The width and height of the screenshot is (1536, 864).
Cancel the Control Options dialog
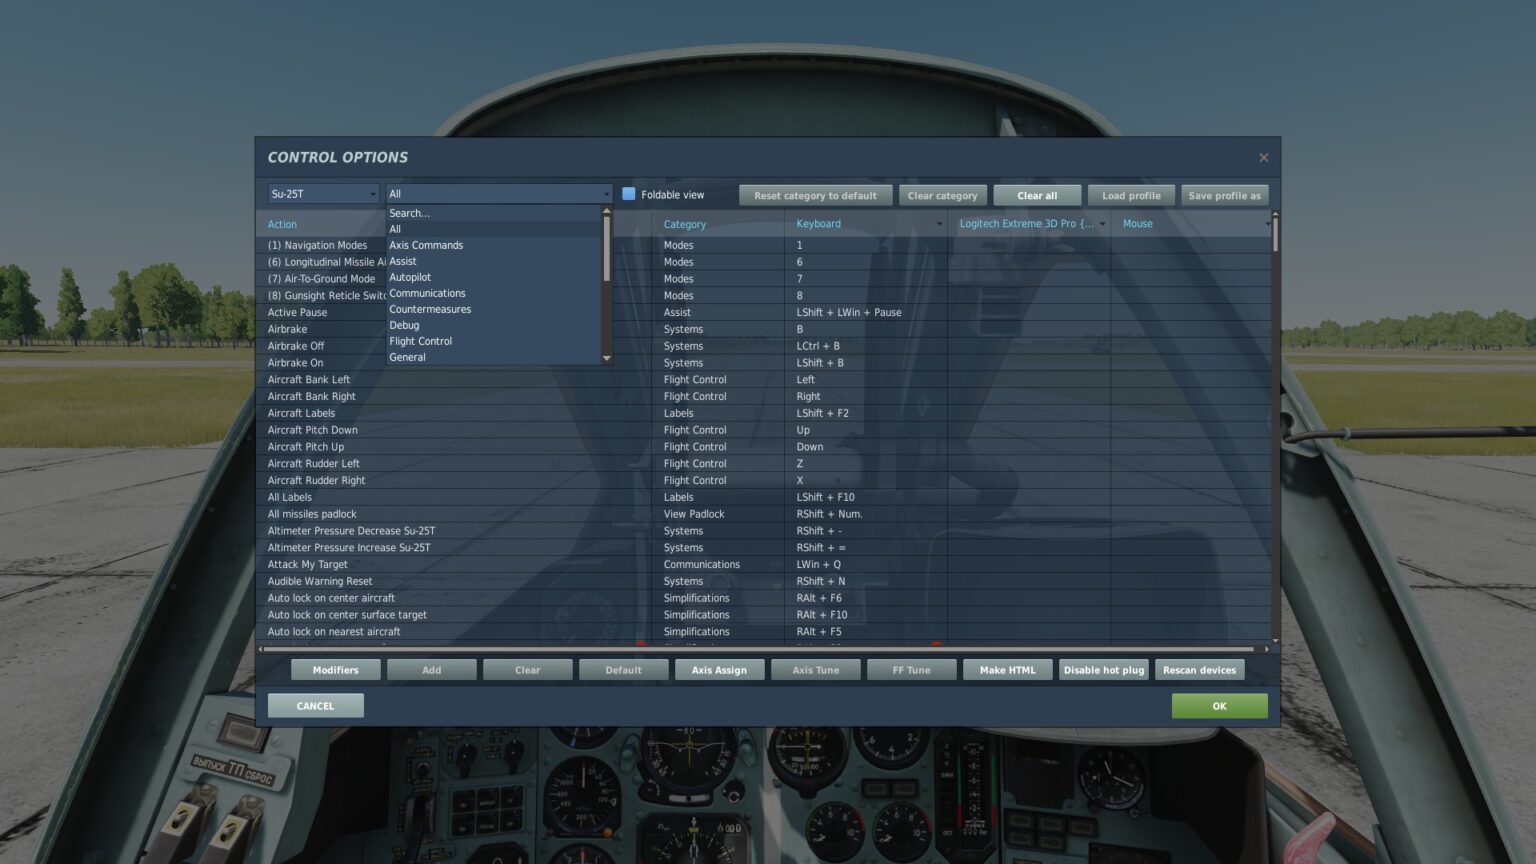coord(315,705)
